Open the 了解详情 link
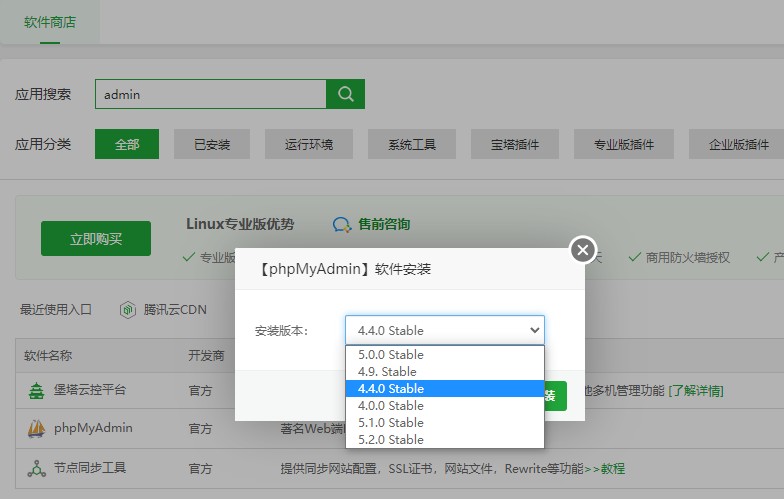Image resolution: width=784 pixels, height=499 pixels. click(x=696, y=390)
